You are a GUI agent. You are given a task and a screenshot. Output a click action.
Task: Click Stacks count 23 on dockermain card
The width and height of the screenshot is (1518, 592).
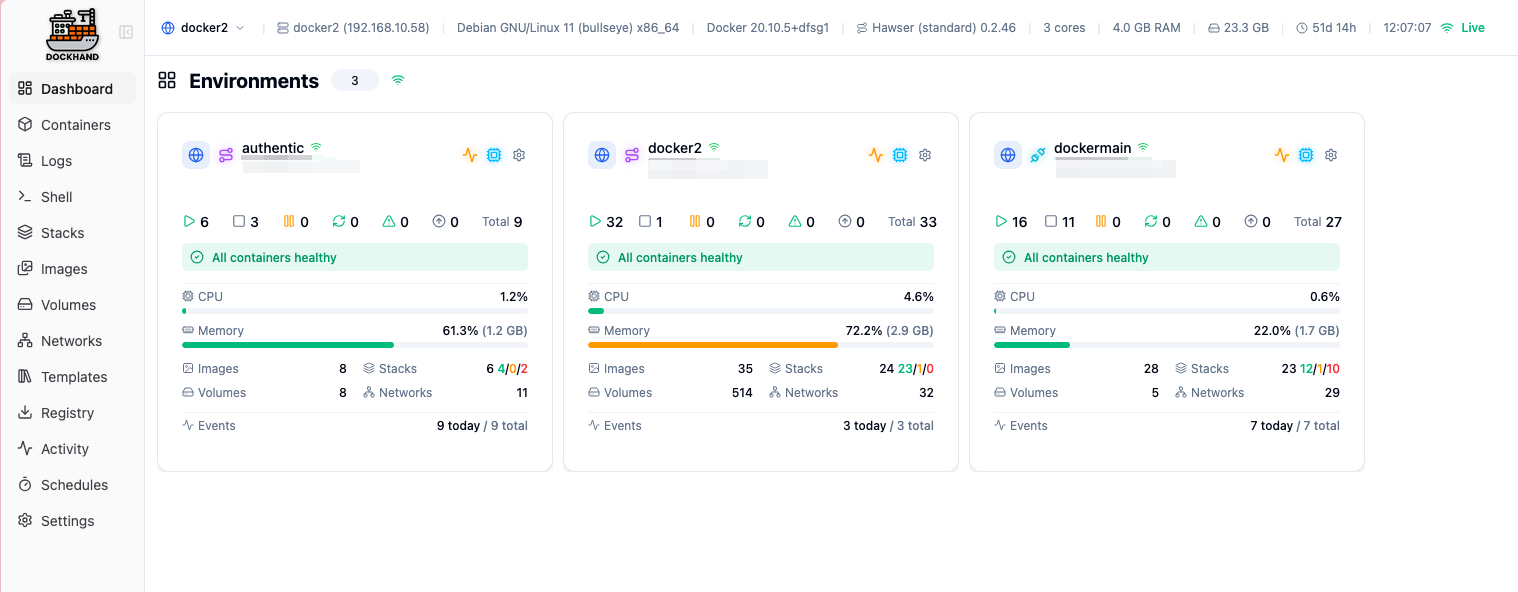[x=1289, y=369]
